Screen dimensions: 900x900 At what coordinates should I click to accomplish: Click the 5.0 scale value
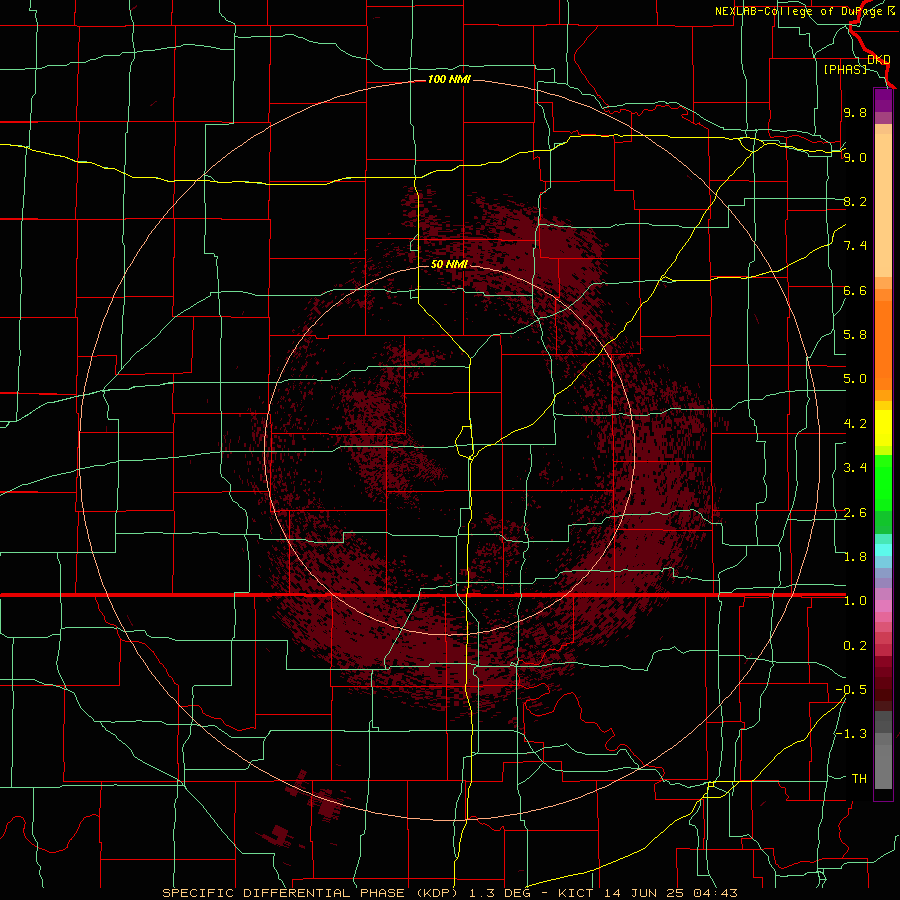[855, 379]
